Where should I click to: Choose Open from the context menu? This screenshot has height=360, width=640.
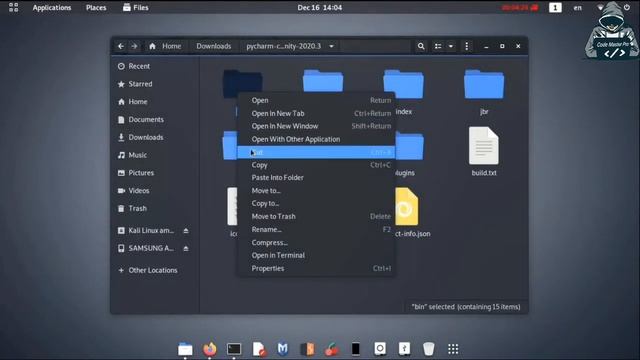(x=316, y=100)
